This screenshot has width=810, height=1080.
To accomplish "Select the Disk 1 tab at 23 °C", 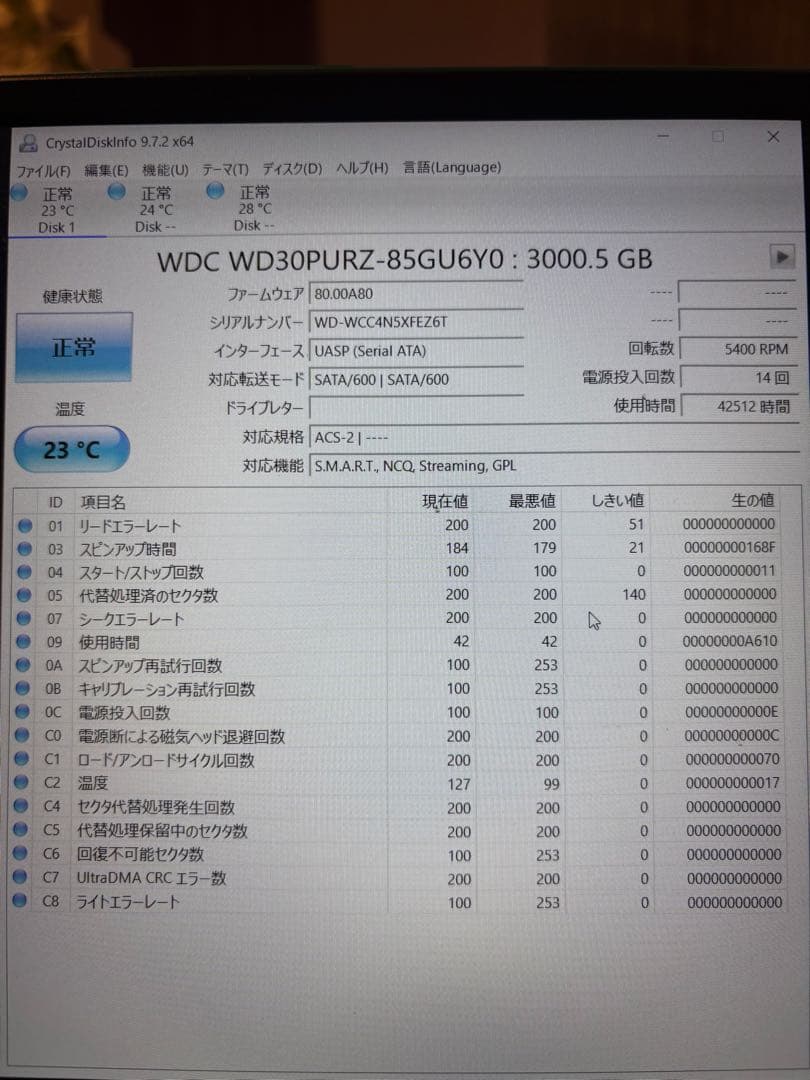I will [56, 210].
